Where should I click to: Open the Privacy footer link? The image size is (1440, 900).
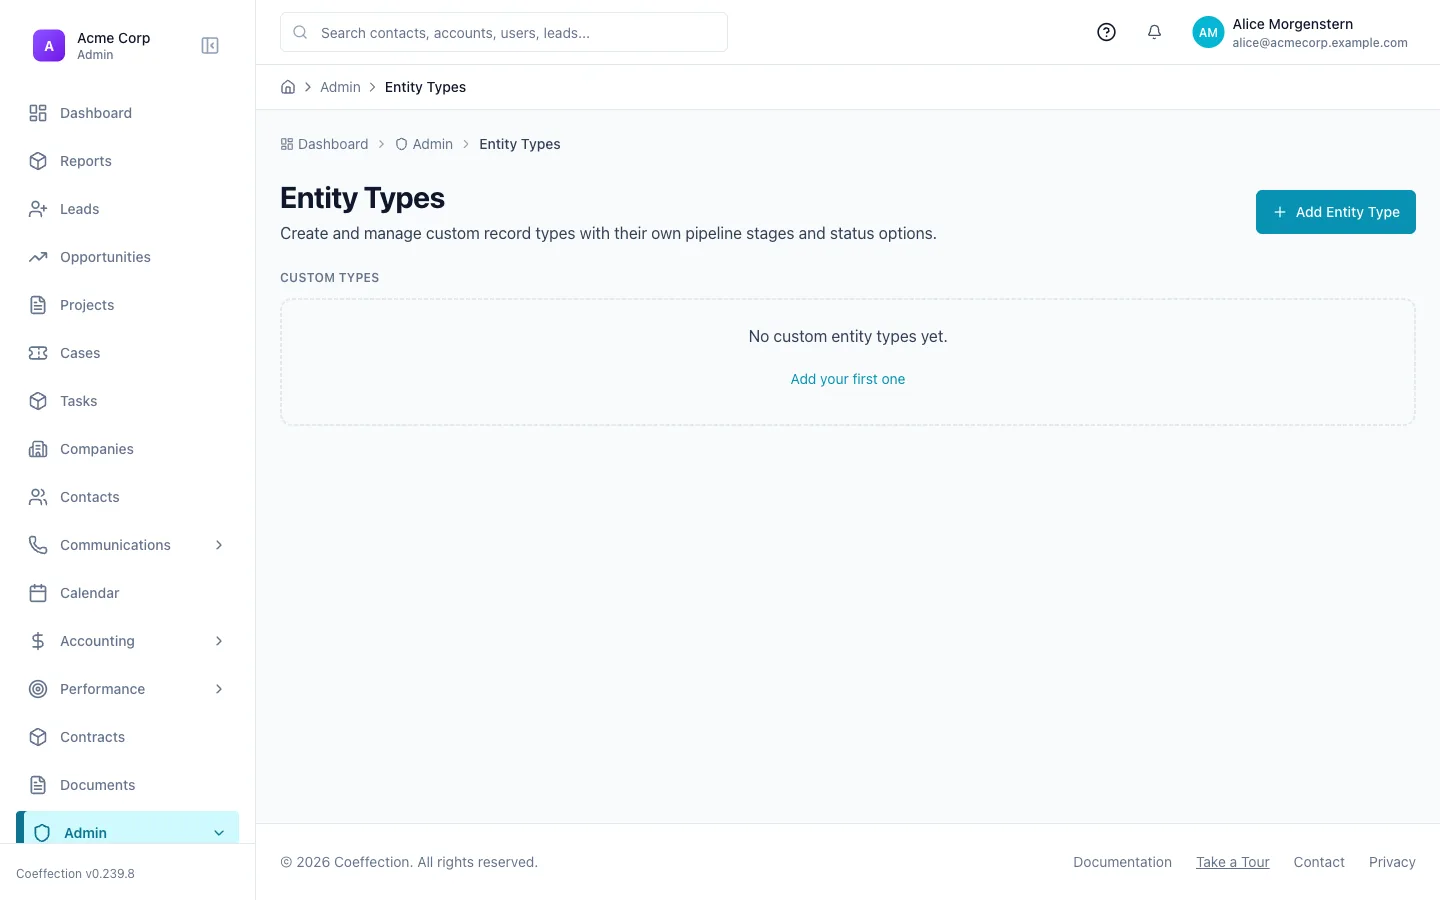tap(1392, 862)
